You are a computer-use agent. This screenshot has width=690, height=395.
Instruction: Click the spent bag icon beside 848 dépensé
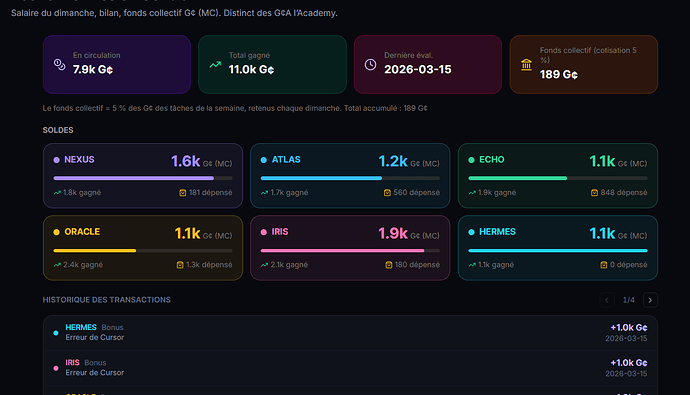click(594, 193)
